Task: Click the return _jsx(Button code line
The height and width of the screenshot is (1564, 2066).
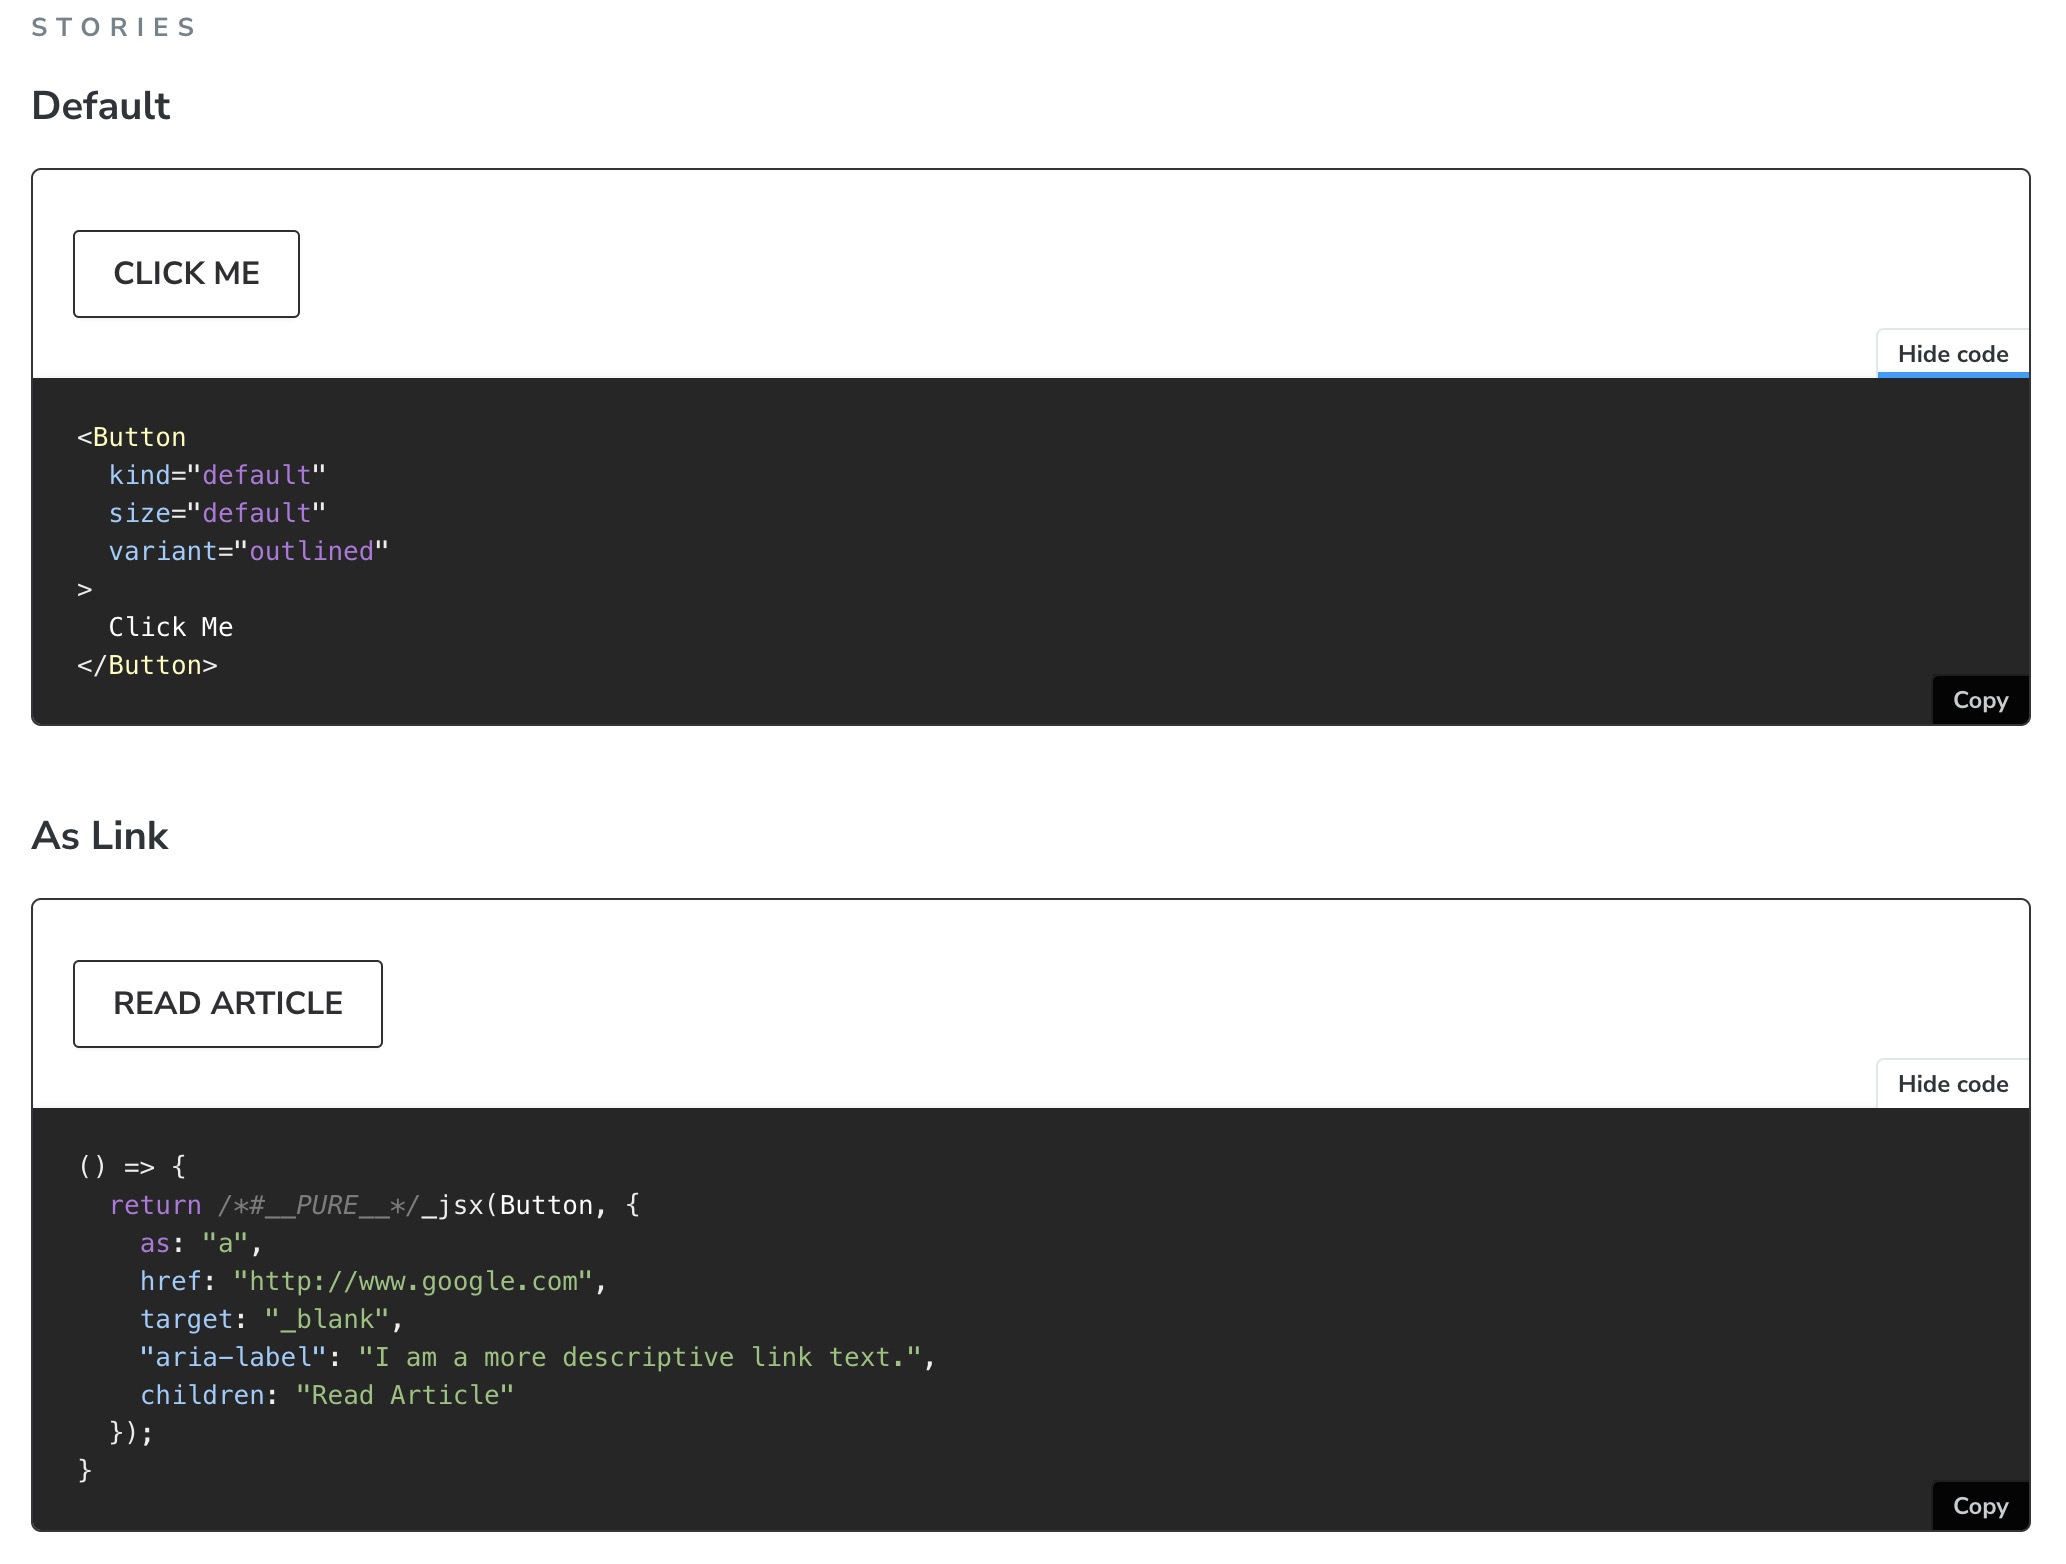Action: click(x=374, y=1205)
